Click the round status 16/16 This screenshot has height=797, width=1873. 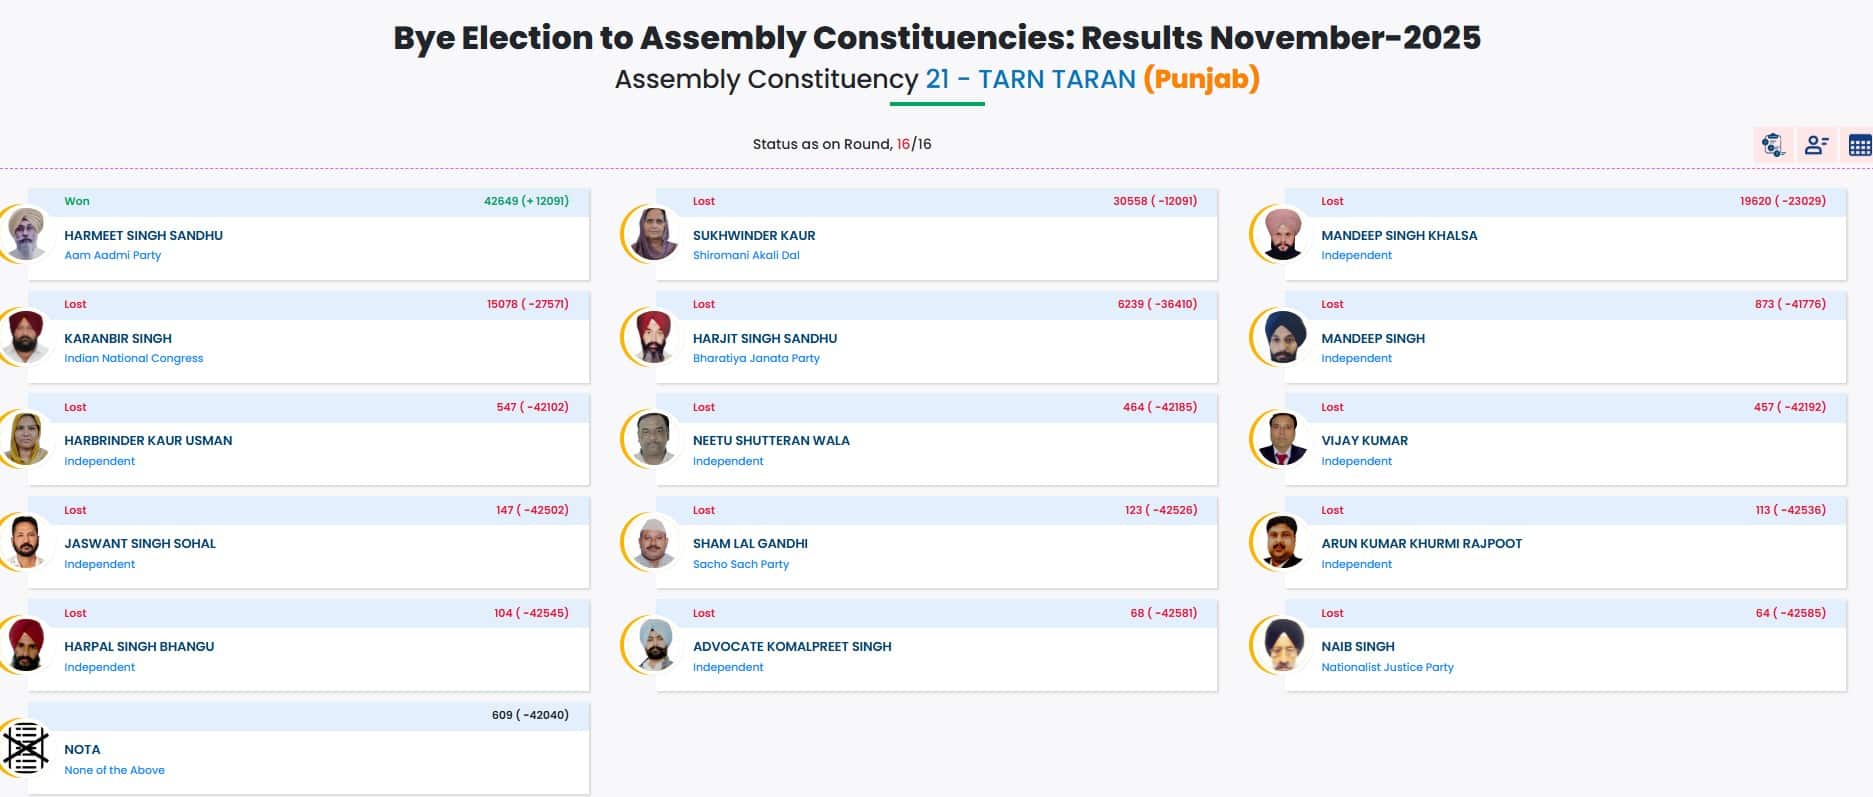[915, 143]
